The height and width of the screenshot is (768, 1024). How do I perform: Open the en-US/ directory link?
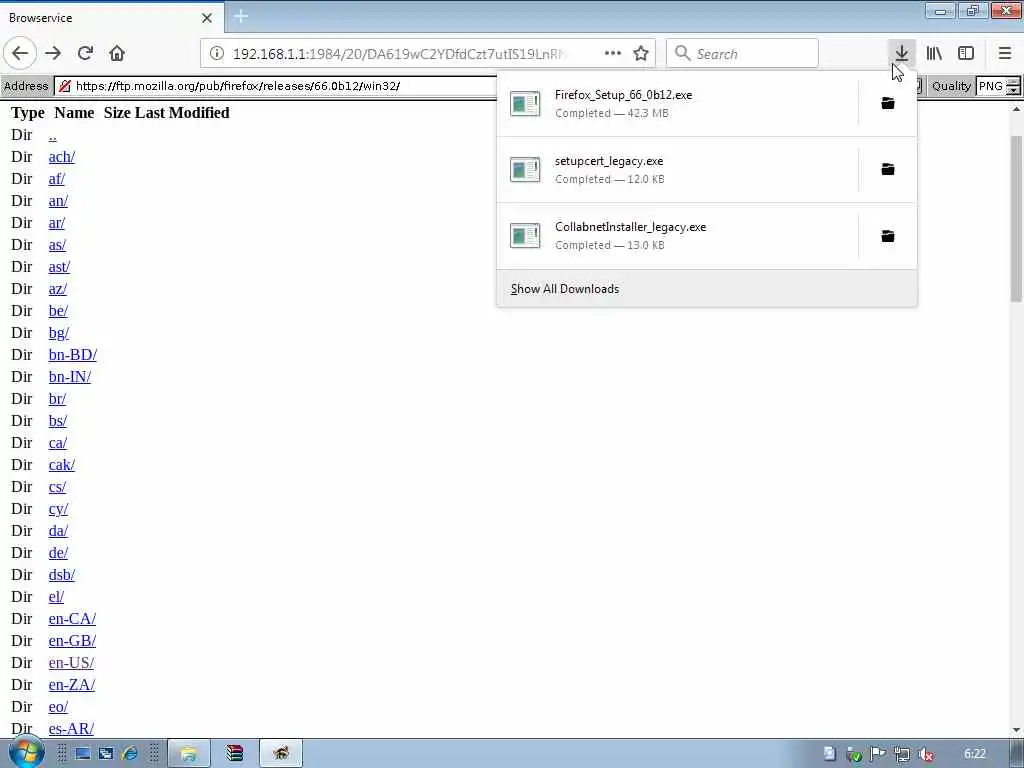tap(71, 663)
